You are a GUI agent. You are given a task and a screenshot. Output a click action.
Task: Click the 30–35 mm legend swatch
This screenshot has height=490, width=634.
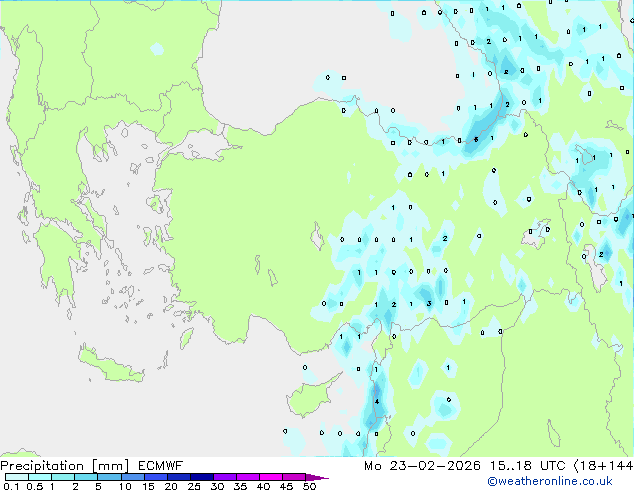(x=225, y=477)
